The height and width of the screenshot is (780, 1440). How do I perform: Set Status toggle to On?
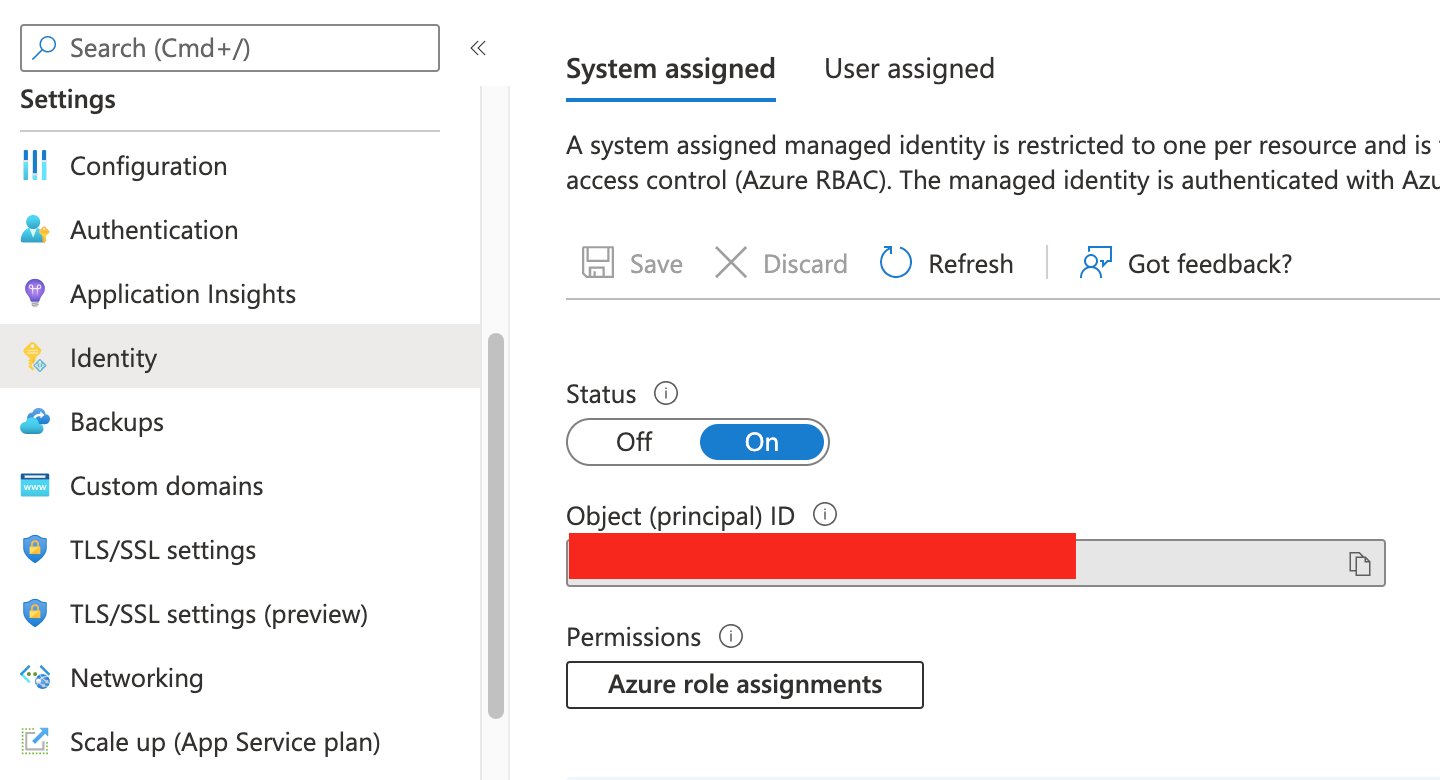tap(762, 442)
